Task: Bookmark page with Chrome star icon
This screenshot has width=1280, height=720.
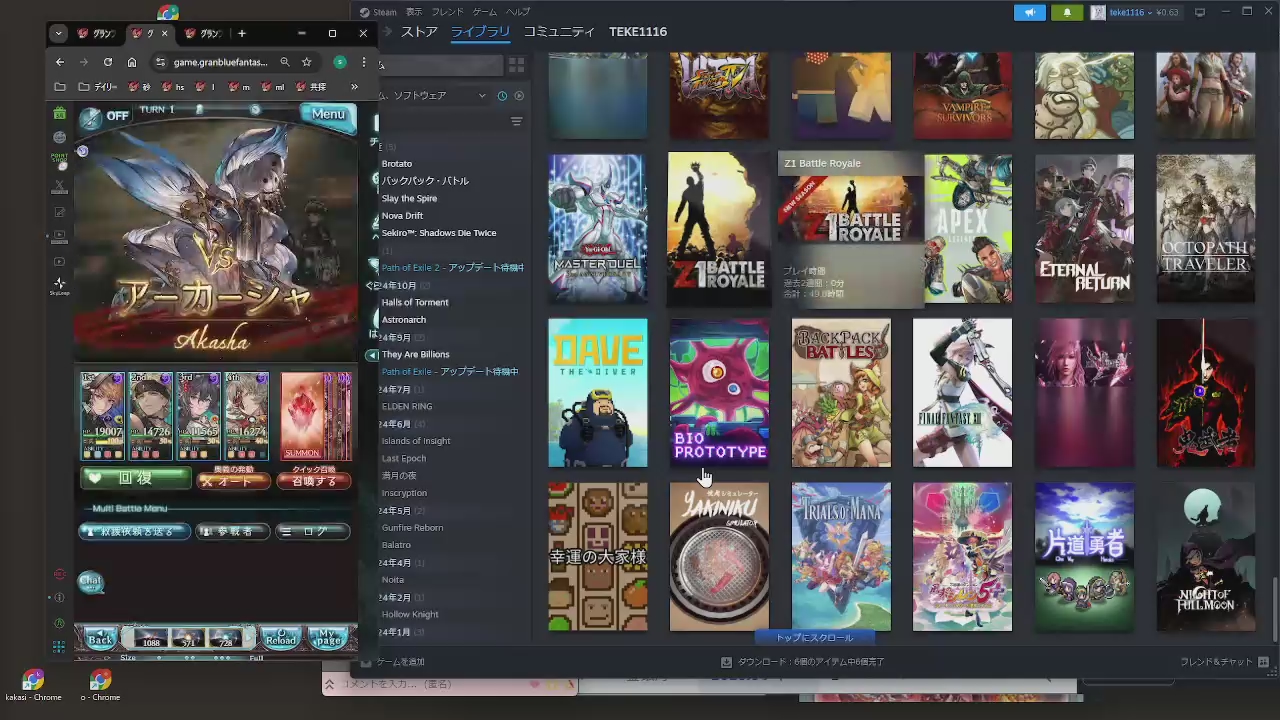Action: coord(307,62)
